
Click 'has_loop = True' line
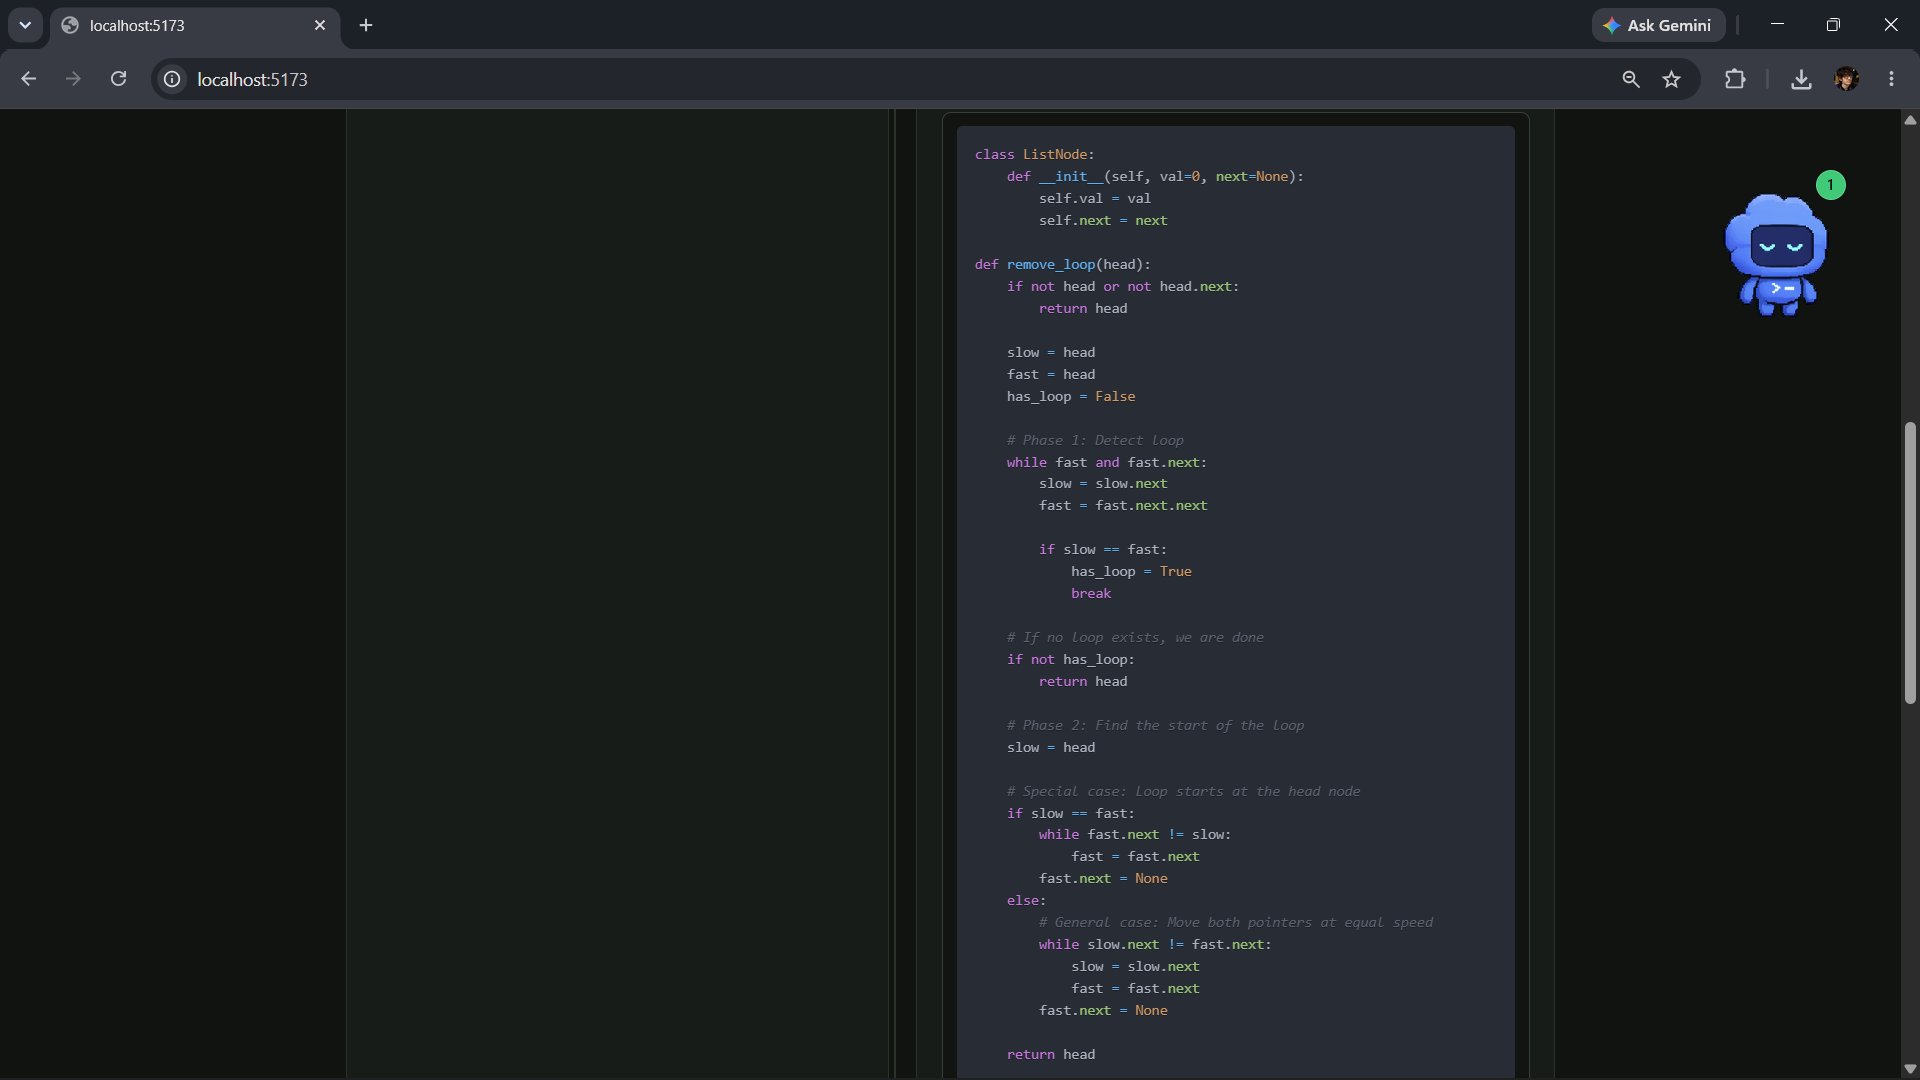[x=1131, y=571]
